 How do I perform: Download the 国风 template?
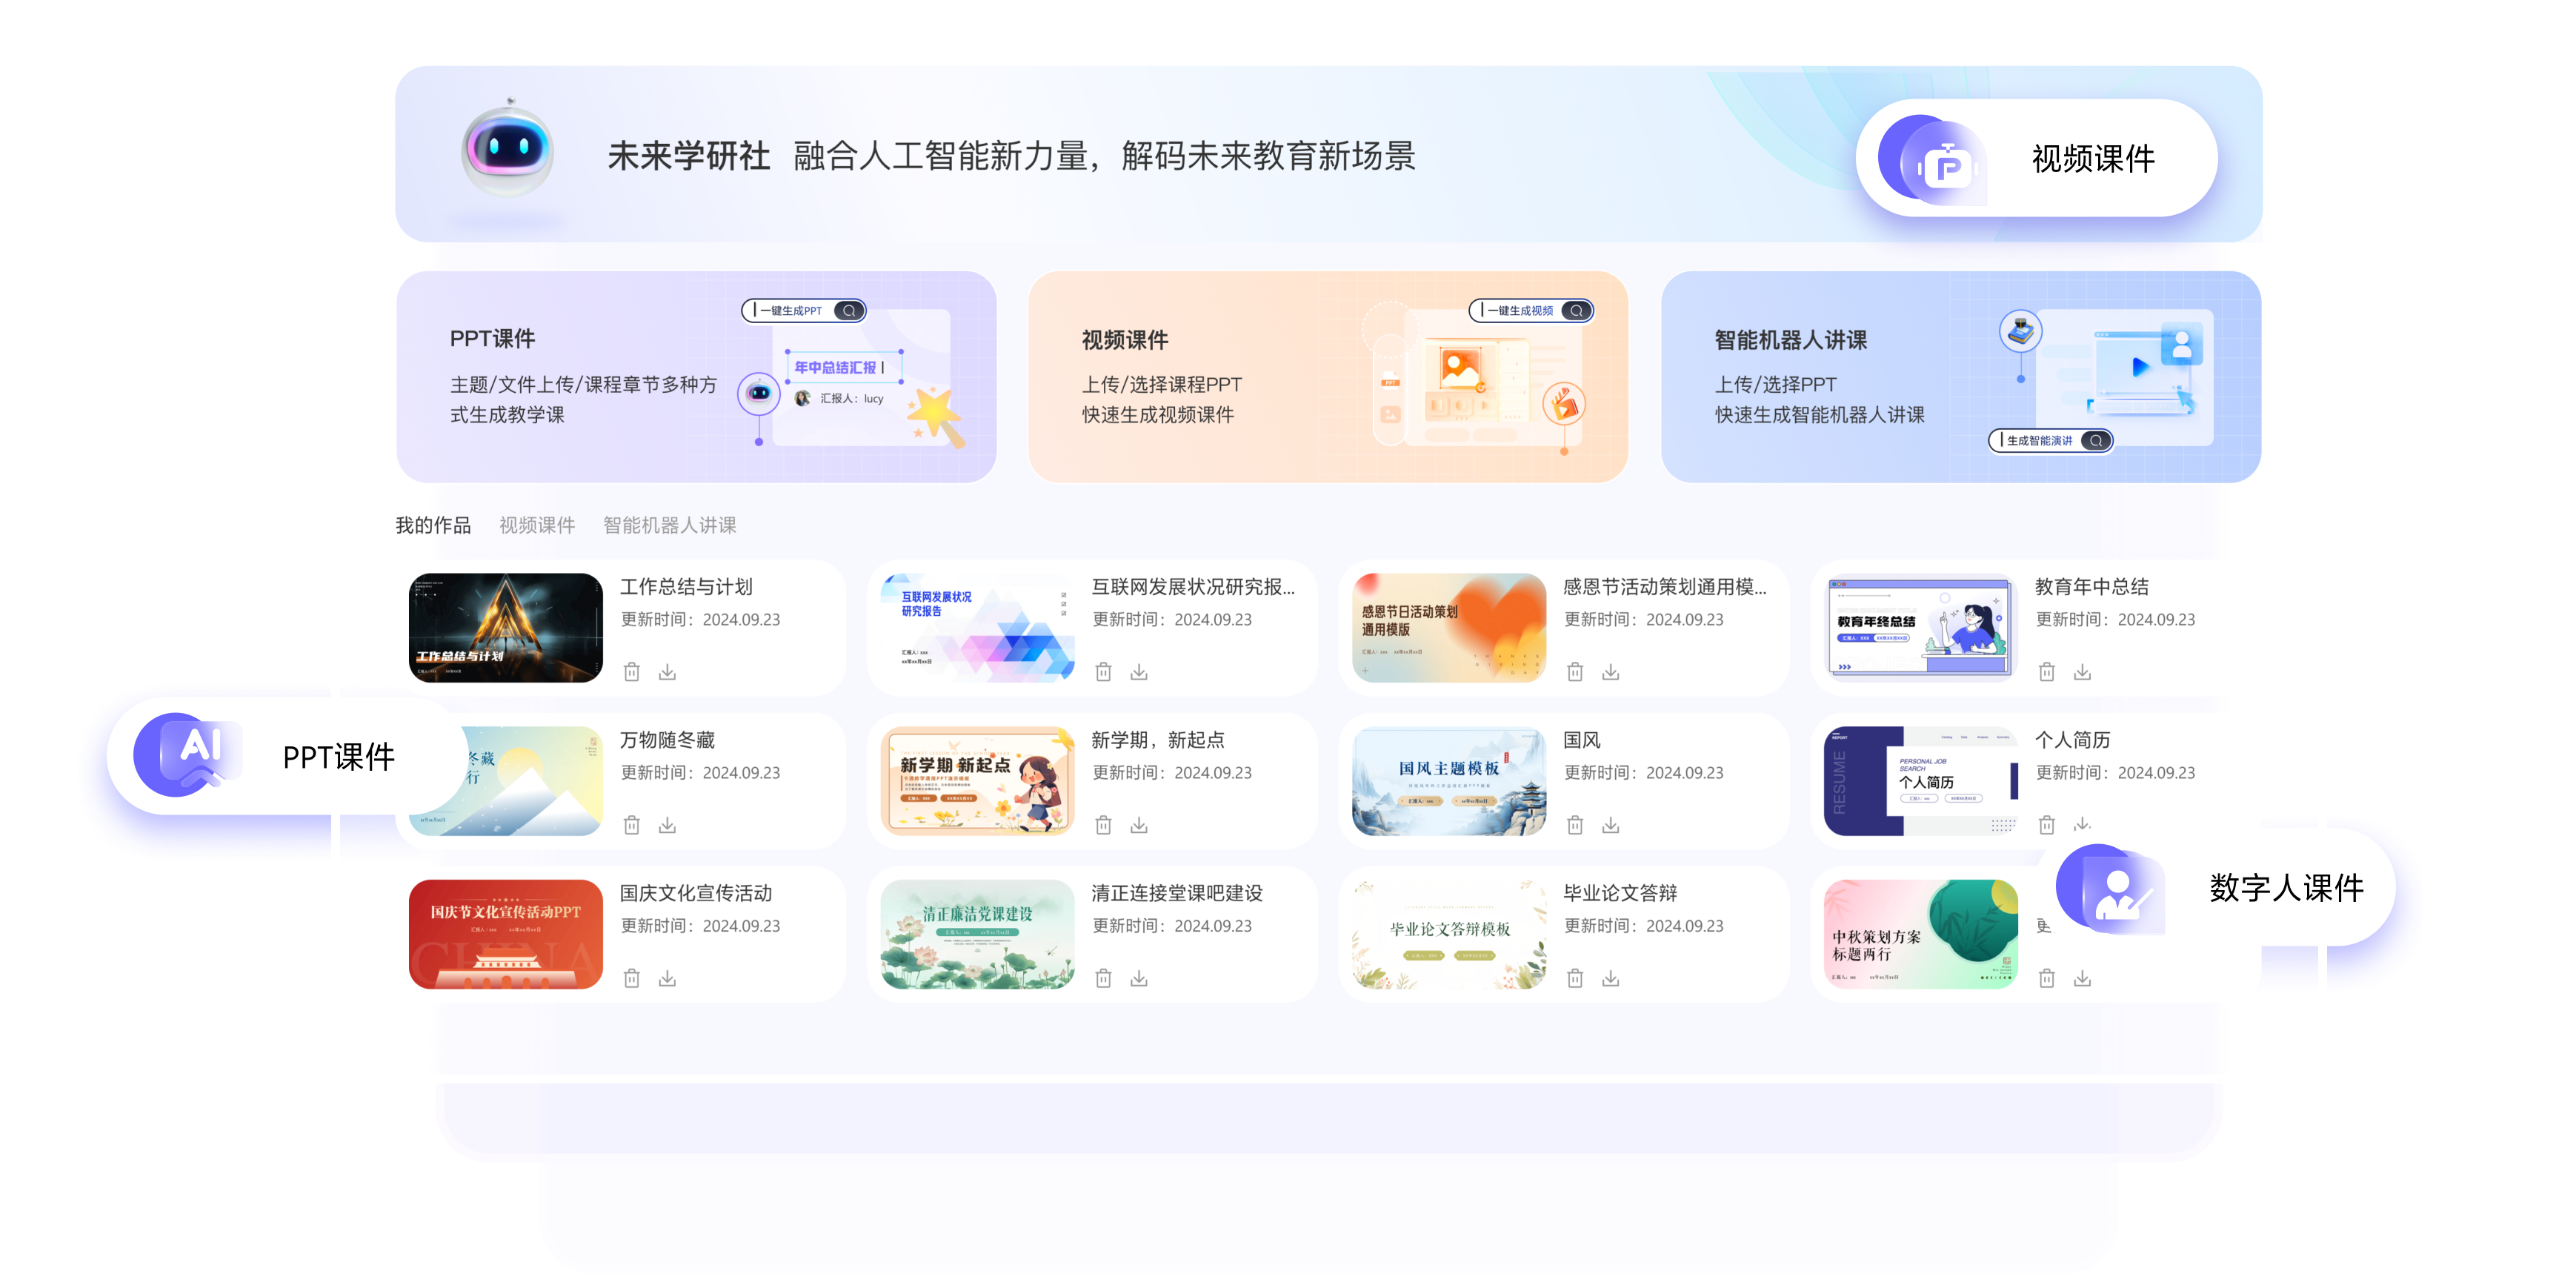click(x=1610, y=825)
